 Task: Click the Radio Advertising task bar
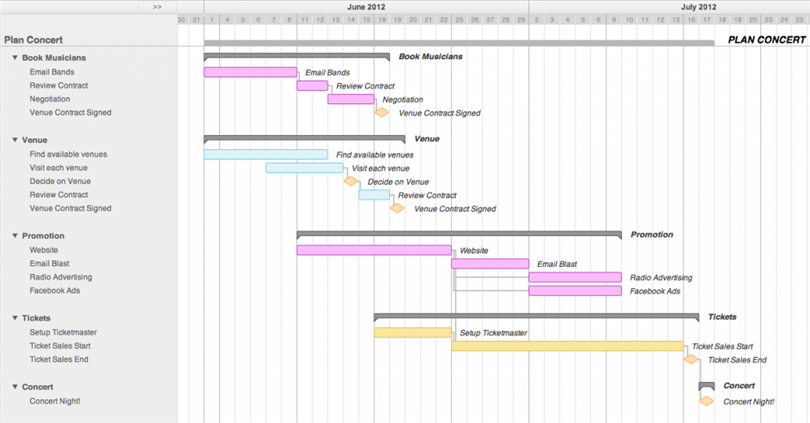tap(575, 277)
